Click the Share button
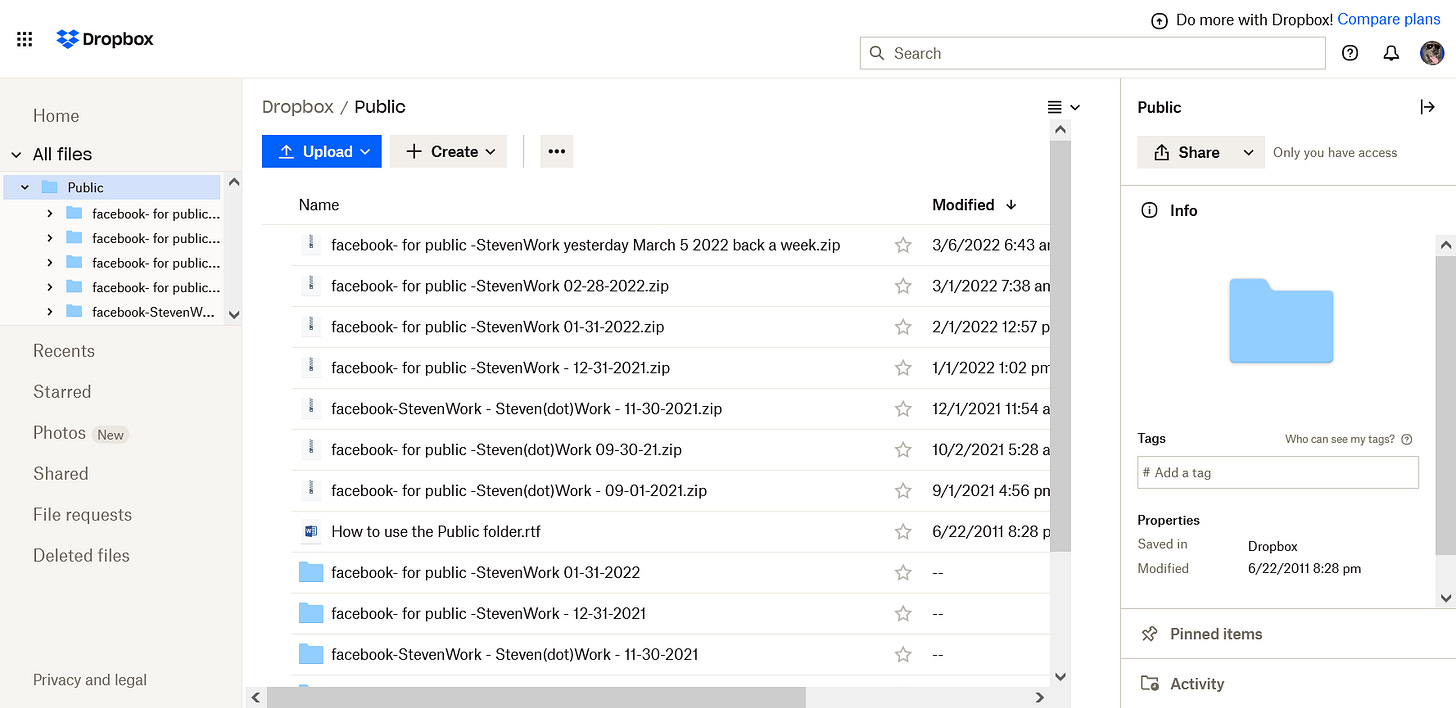Viewport: 1456px width, 708px height. pyautogui.click(x=1186, y=152)
